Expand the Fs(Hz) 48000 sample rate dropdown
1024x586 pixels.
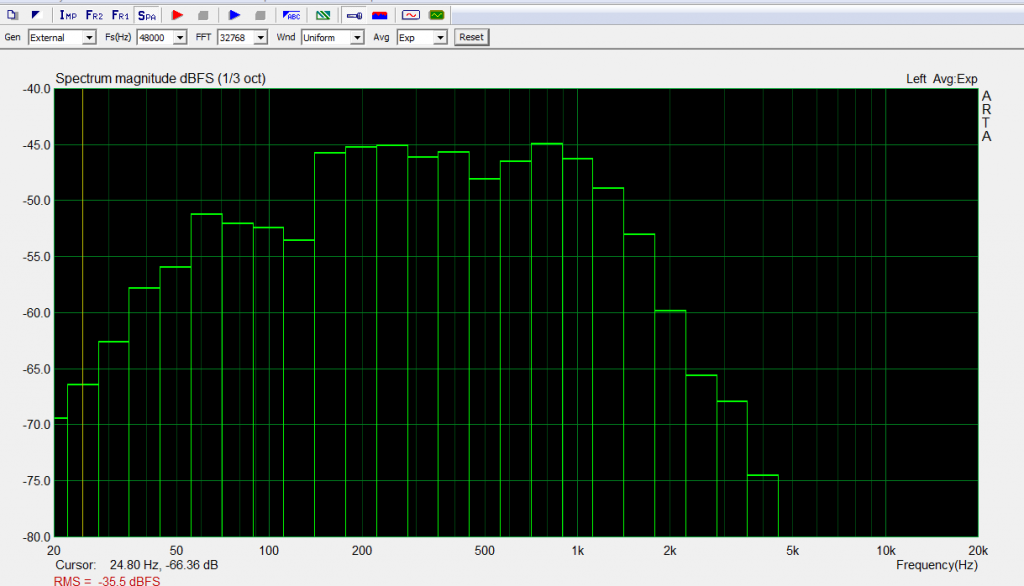click(180, 38)
